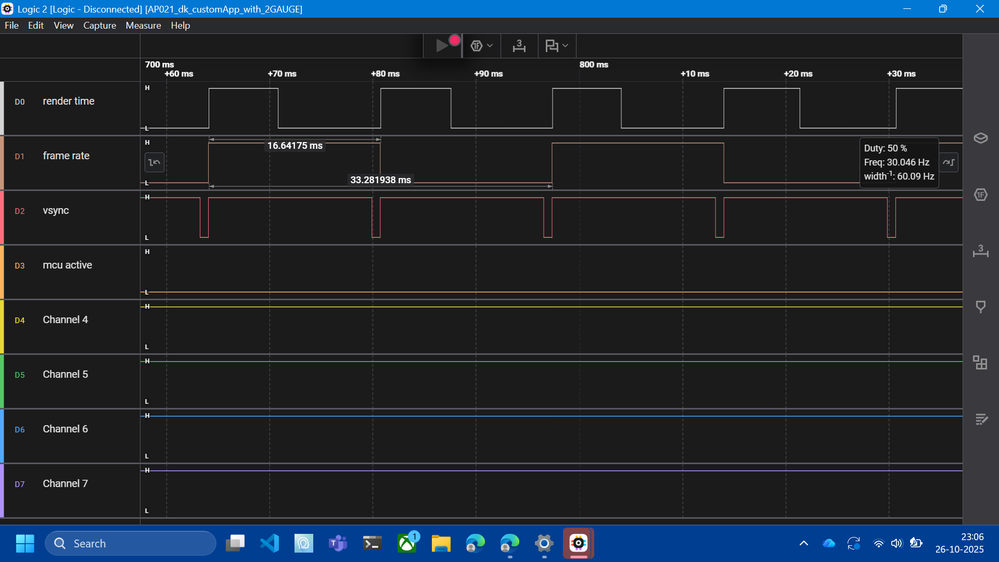Click the Duty: 50 % readout
Screen dimensions: 999x562
pos(885,148)
